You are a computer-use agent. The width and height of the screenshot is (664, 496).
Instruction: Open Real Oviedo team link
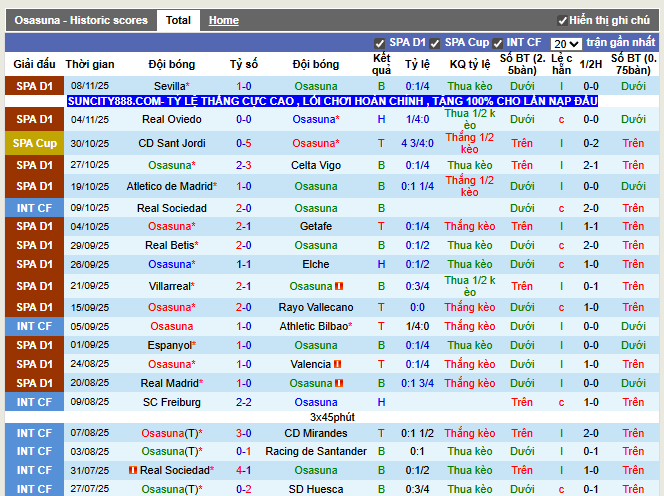[172, 119]
